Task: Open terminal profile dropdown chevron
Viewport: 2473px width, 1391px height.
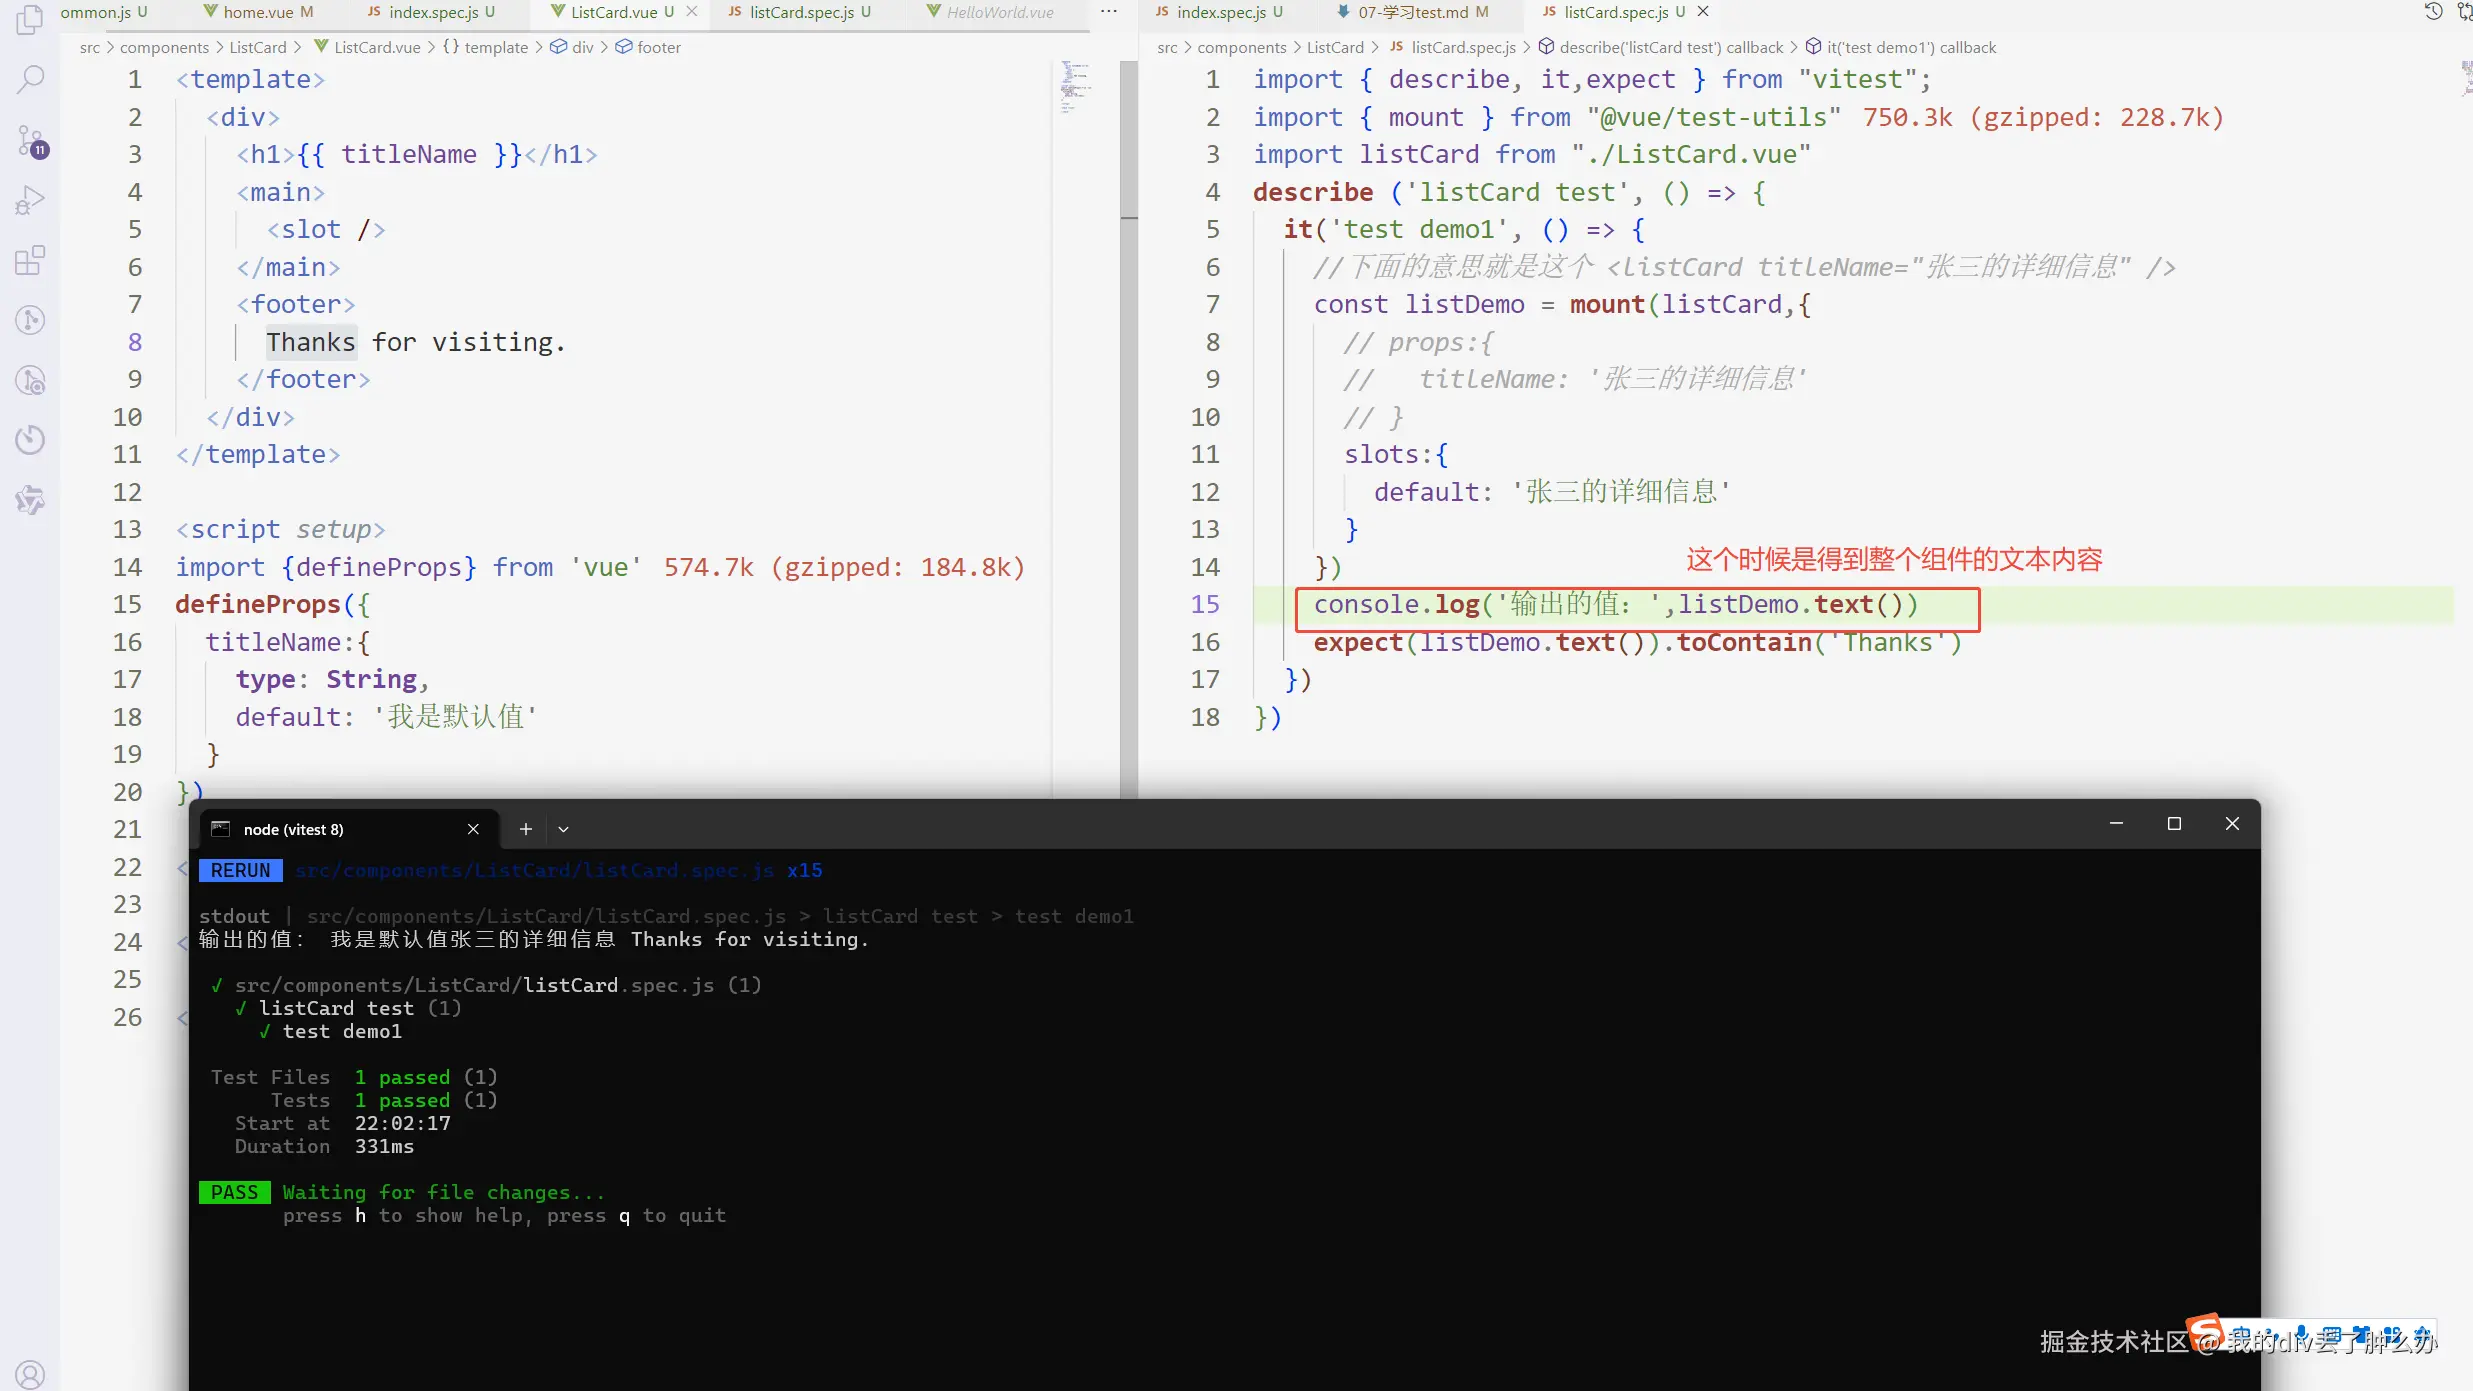Action: (x=563, y=829)
